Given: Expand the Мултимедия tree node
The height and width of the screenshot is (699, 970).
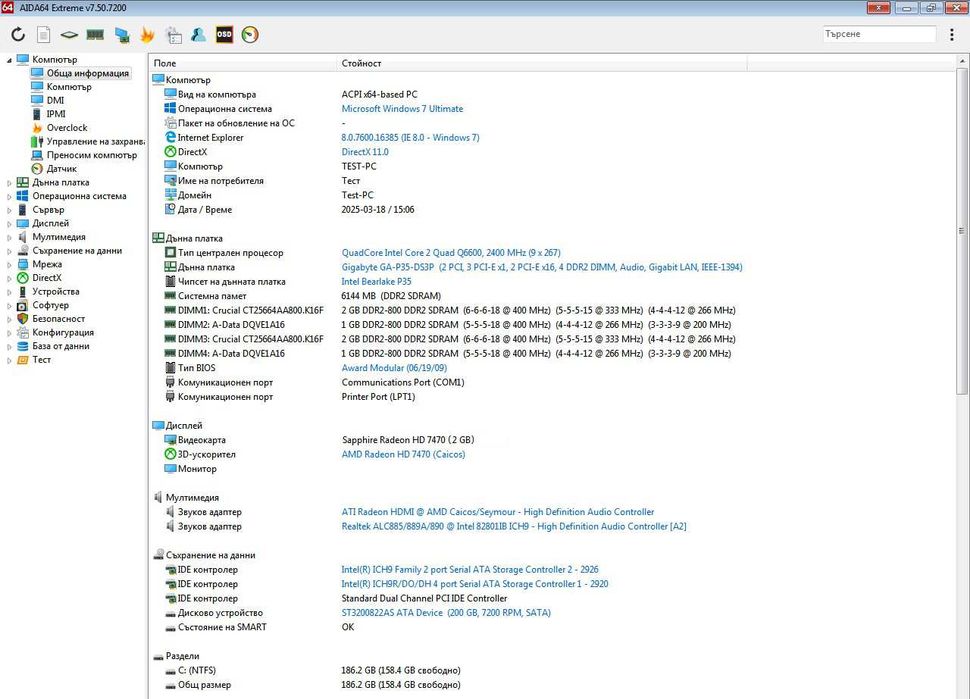Looking at the screenshot, I should pos(9,238).
